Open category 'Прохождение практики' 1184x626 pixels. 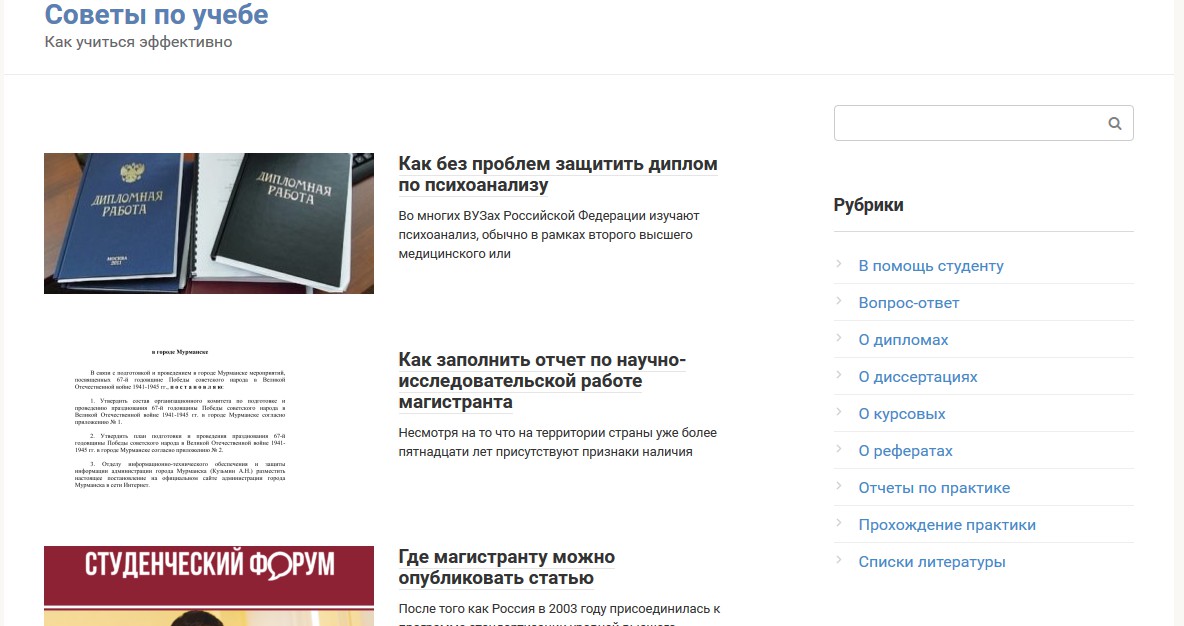(947, 525)
